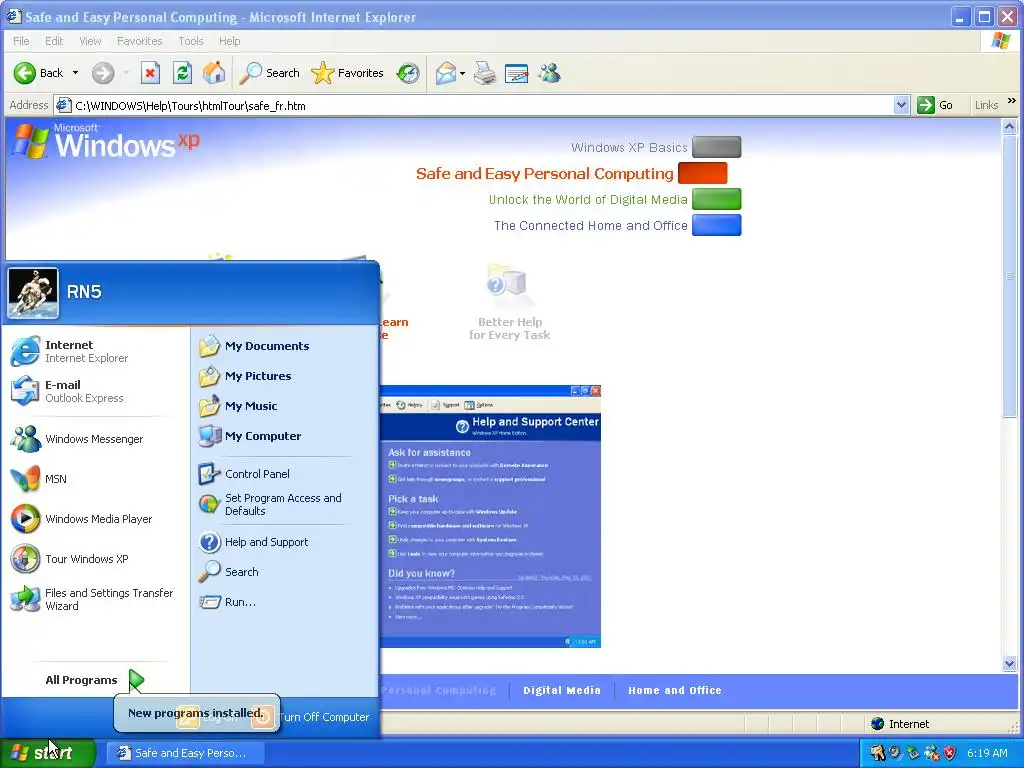1024x768 pixels.
Task: Expand the Address bar dropdown arrow
Action: click(x=901, y=105)
